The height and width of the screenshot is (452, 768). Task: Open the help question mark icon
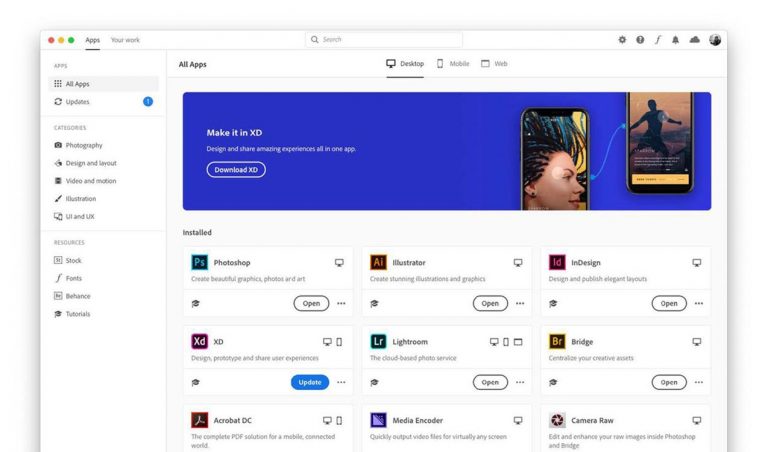click(x=640, y=40)
